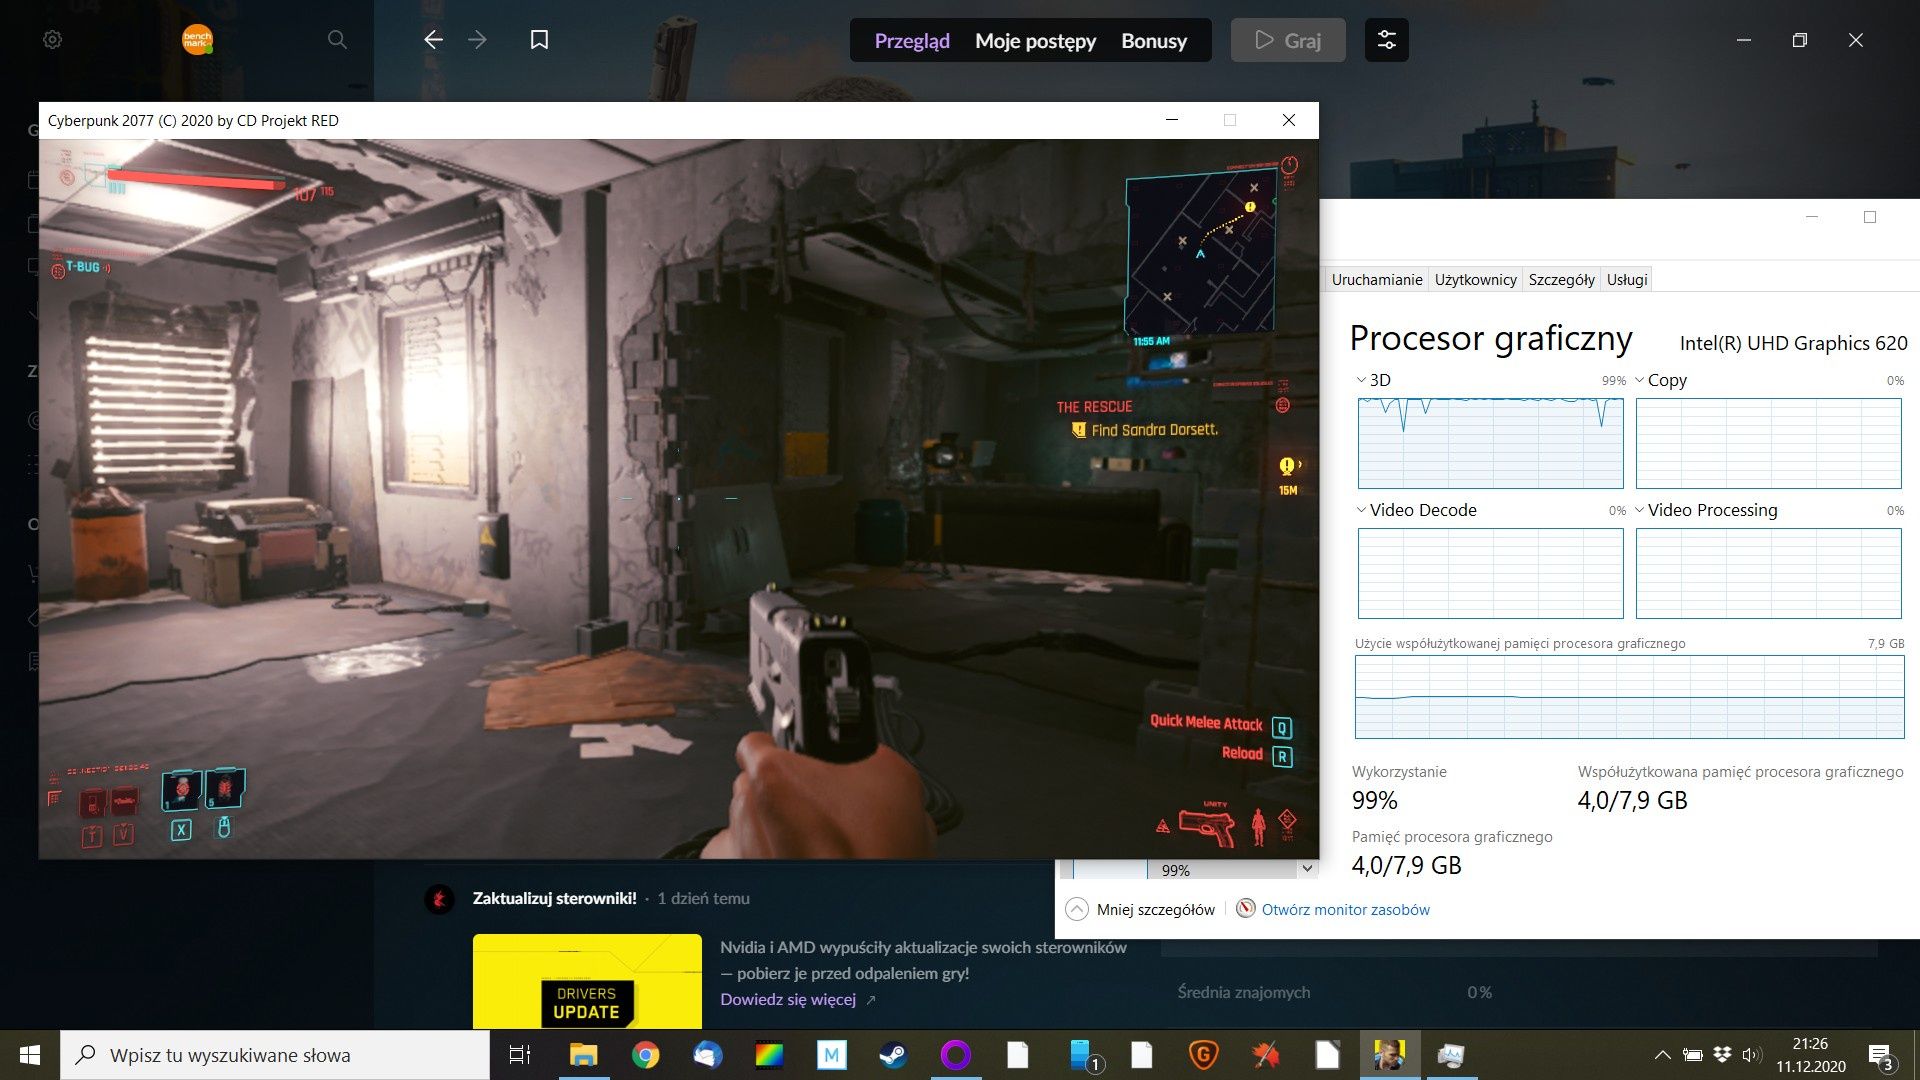Launch Chrome from taskbar
This screenshot has width=1920, height=1080.
click(x=645, y=1055)
